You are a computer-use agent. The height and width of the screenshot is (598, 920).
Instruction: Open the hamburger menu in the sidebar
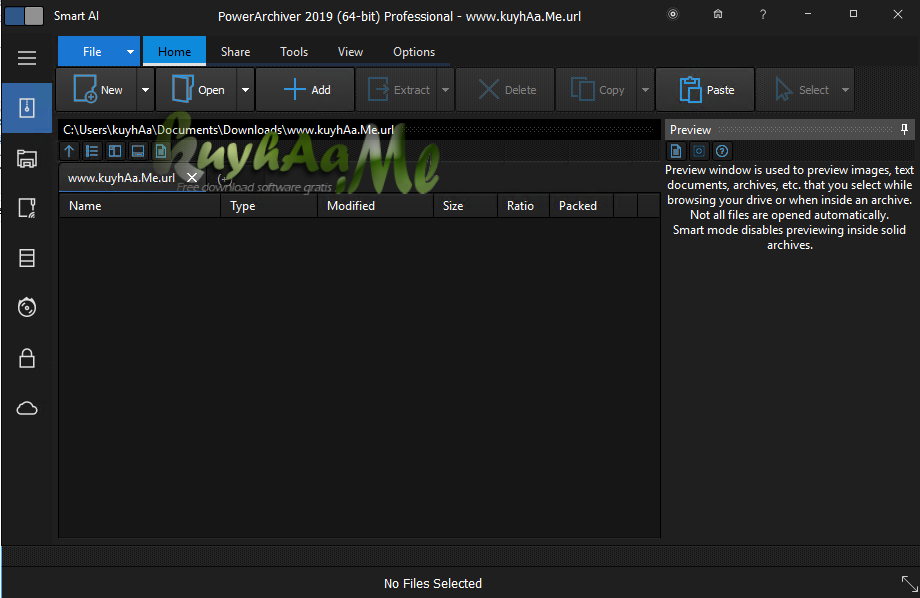27,58
